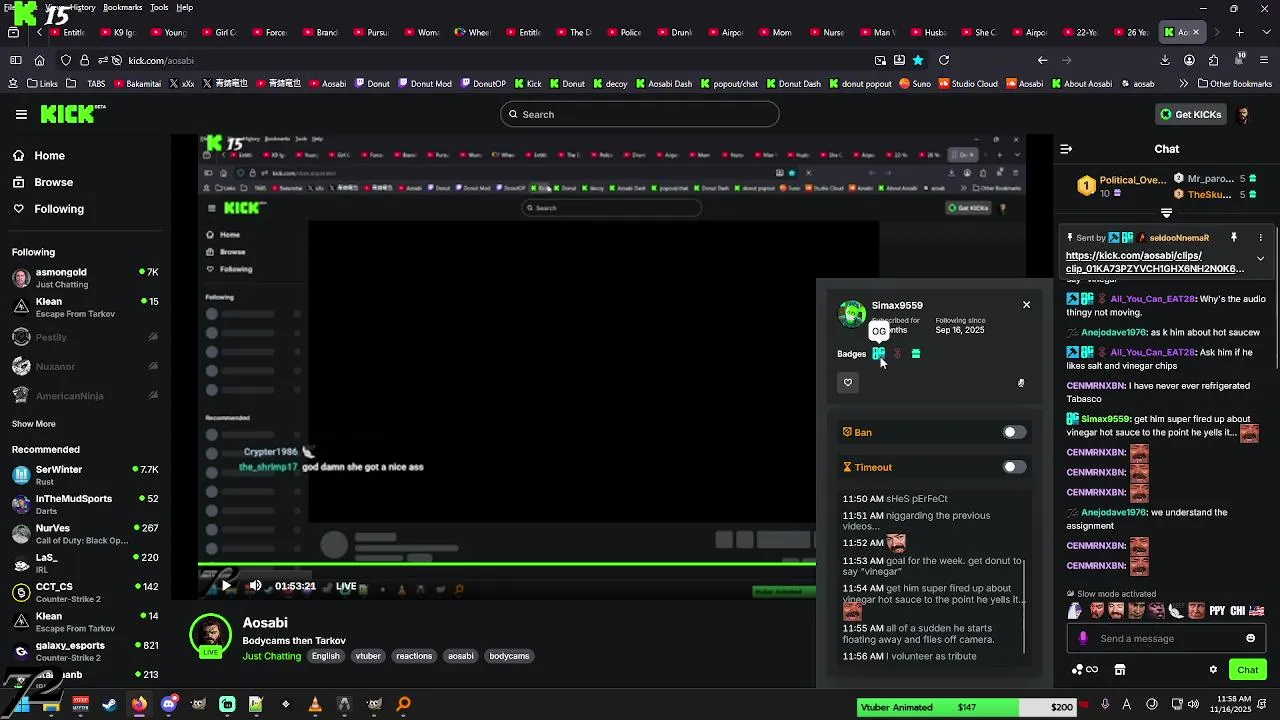Screen dimensions: 1280x720
Task: Click the US flag quick emote
Action: point(1257,611)
